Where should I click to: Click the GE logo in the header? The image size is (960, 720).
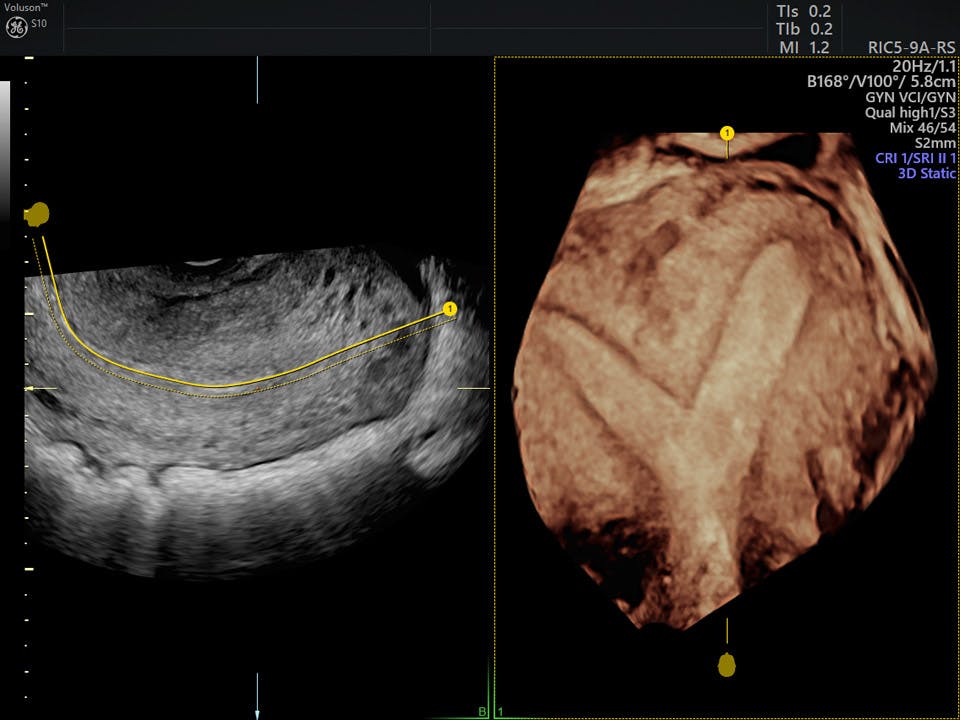point(17,28)
